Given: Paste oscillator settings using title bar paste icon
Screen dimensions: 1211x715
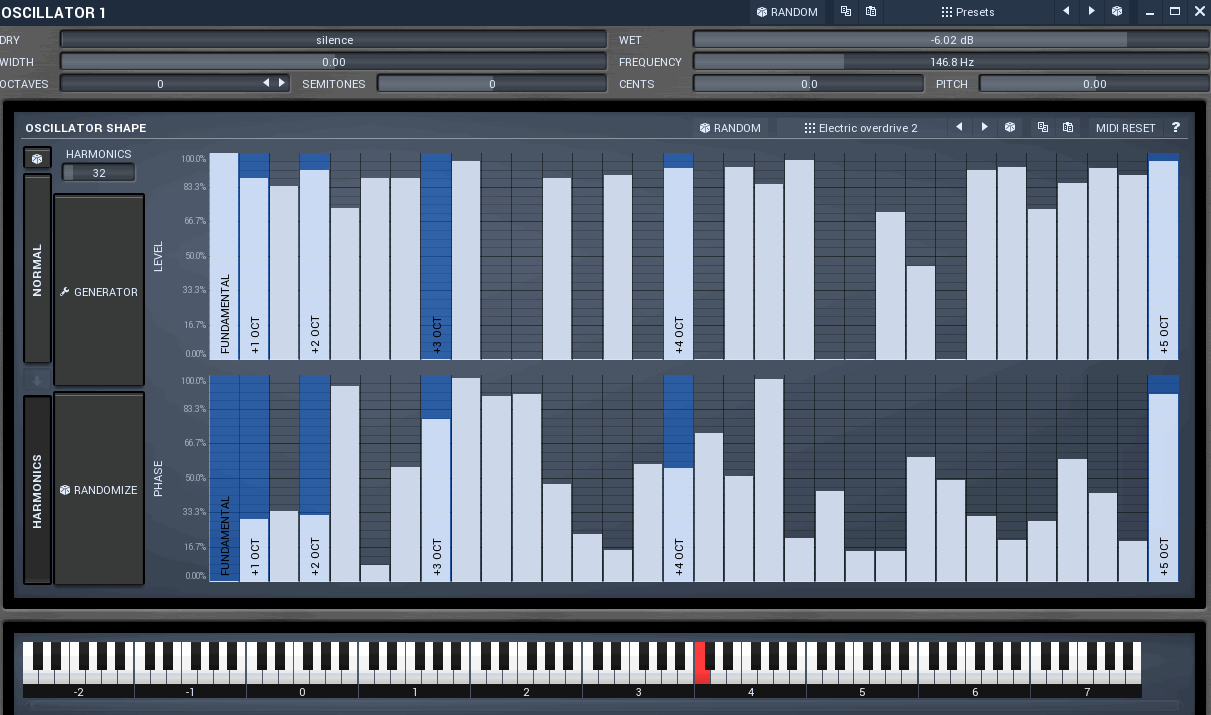Looking at the screenshot, I should click(871, 12).
